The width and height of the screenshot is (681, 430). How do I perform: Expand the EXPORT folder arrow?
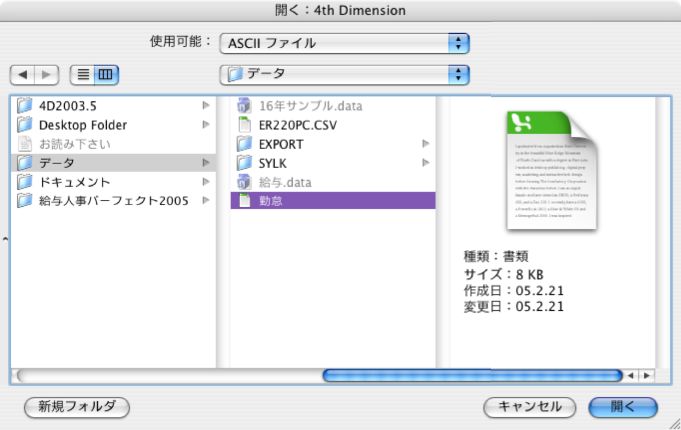coord(425,143)
